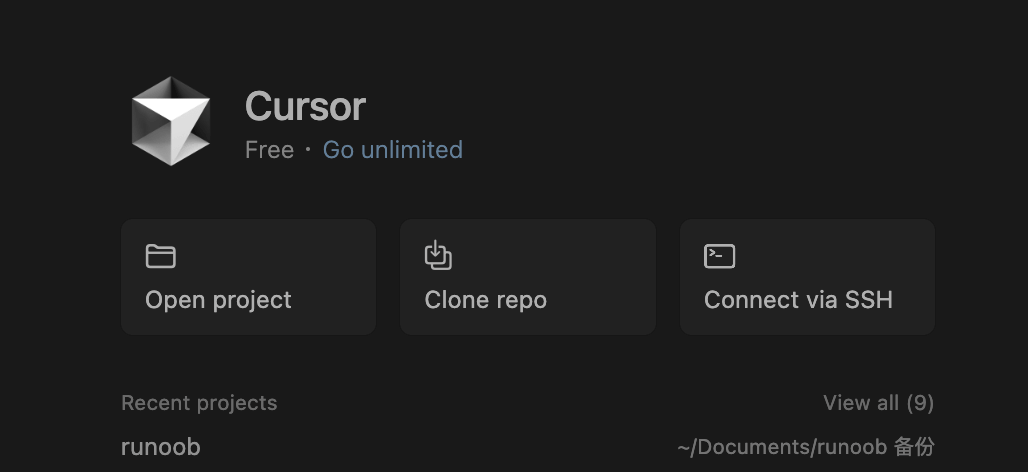Click View all (9) recent projects

[878, 403]
